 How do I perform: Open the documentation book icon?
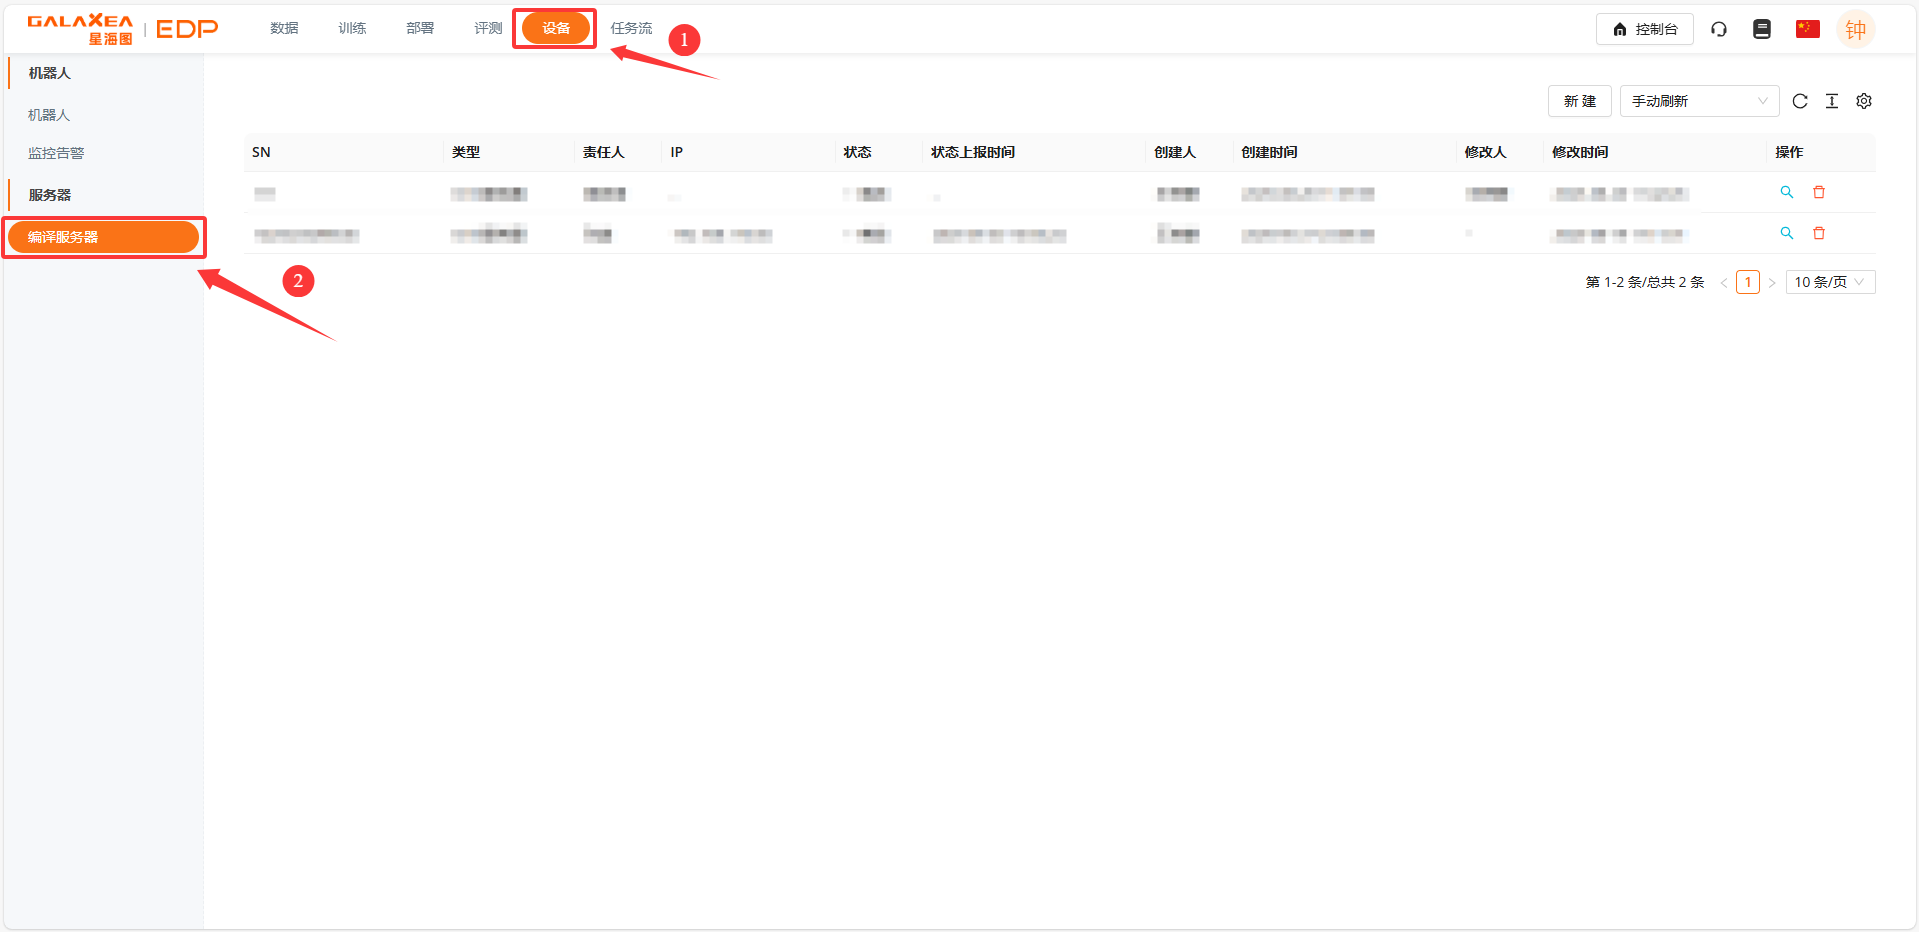tap(1761, 29)
